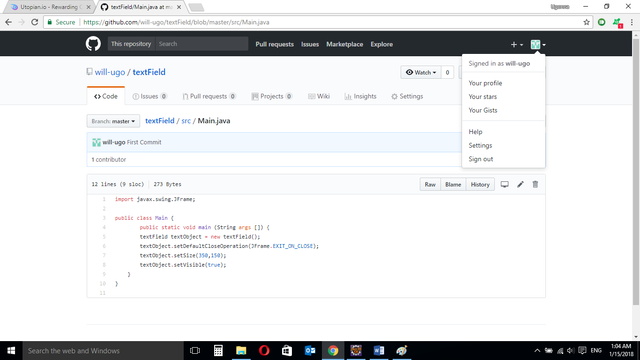
Task: Click the Raw button
Action: (x=430, y=184)
